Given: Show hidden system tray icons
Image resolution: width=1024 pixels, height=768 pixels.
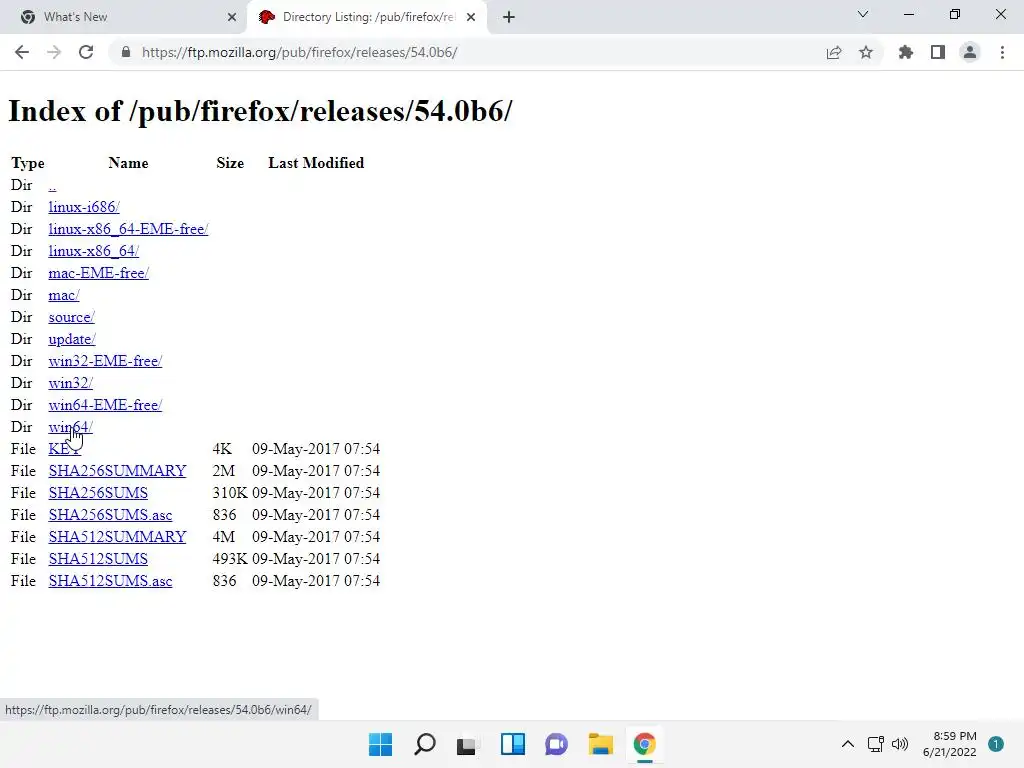Looking at the screenshot, I should coord(848,744).
